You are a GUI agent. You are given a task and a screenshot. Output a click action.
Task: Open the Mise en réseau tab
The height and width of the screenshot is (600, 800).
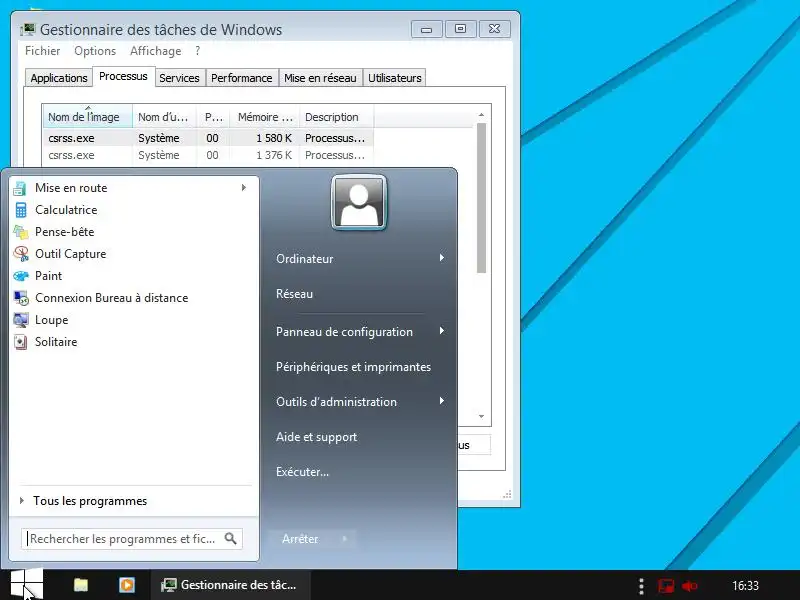(x=320, y=78)
